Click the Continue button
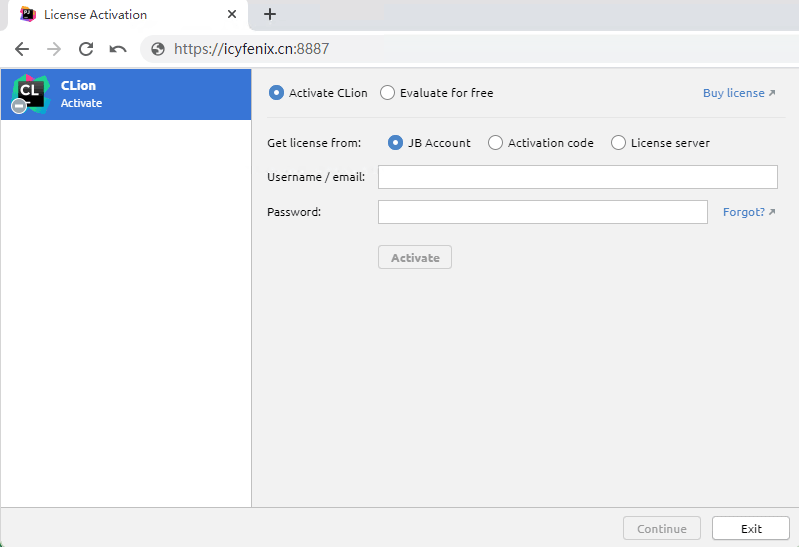Viewport: 799px width, 547px height. [x=661, y=529]
